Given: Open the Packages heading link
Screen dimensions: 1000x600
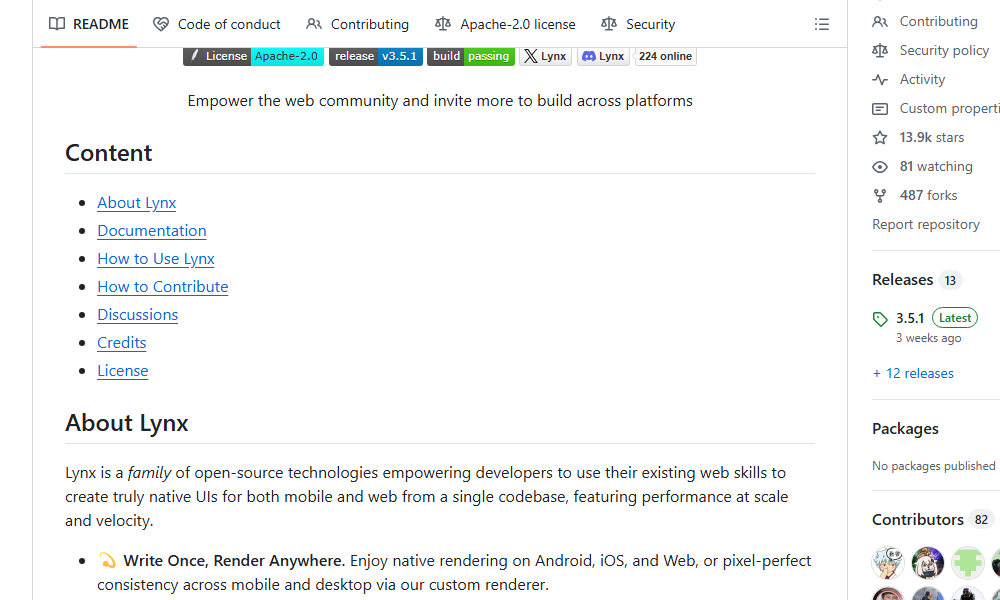Looking at the screenshot, I should tap(905, 429).
